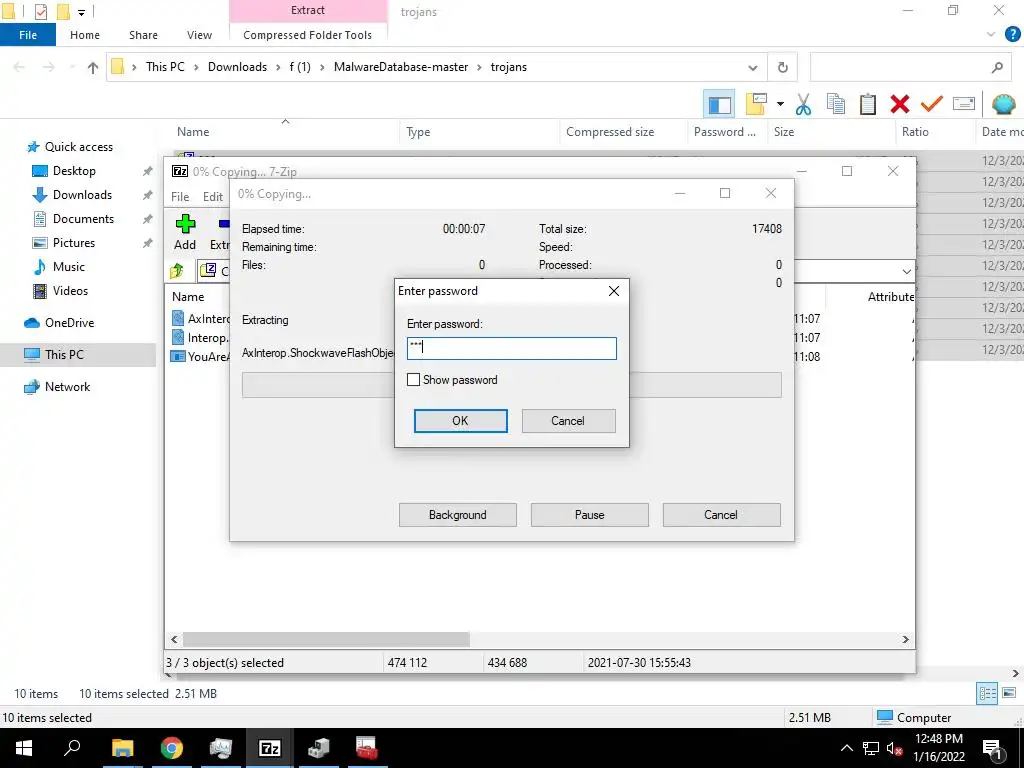Screen dimensions: 1024x768
Task: Switch to large icons view in status bar
Action: (1008, 694)
